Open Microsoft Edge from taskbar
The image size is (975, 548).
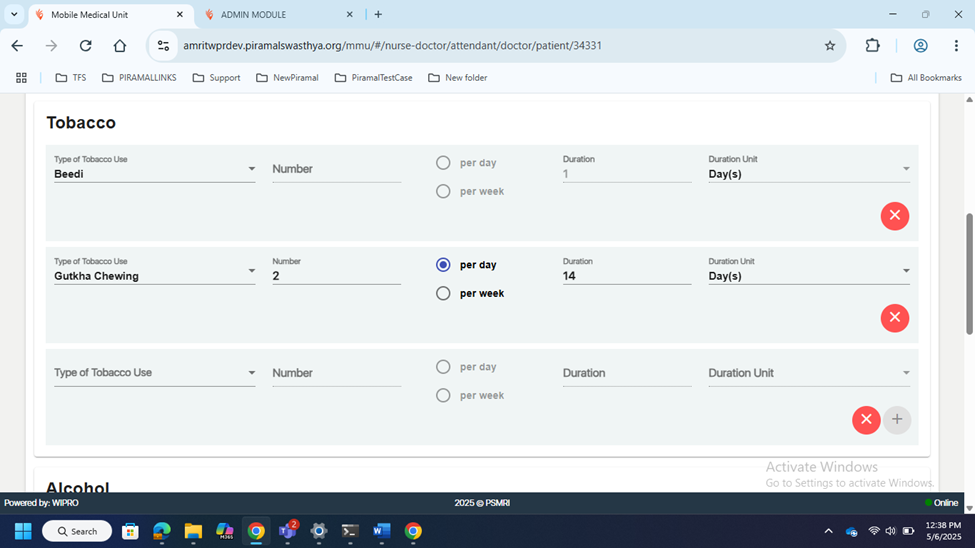[x=162, y=531]
